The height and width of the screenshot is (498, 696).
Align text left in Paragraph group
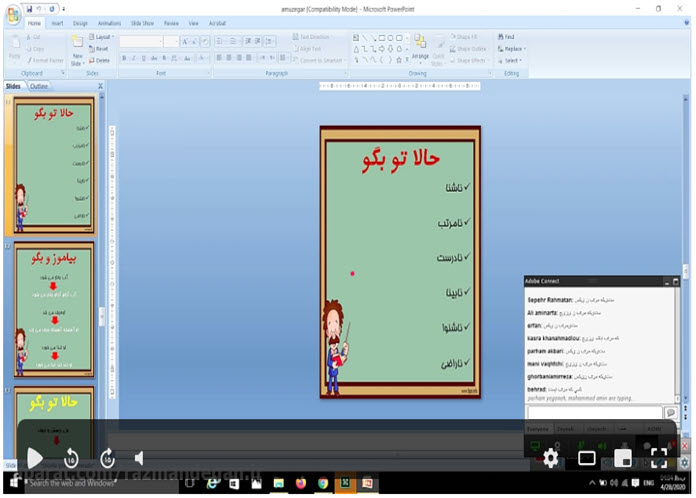point(219,58)
